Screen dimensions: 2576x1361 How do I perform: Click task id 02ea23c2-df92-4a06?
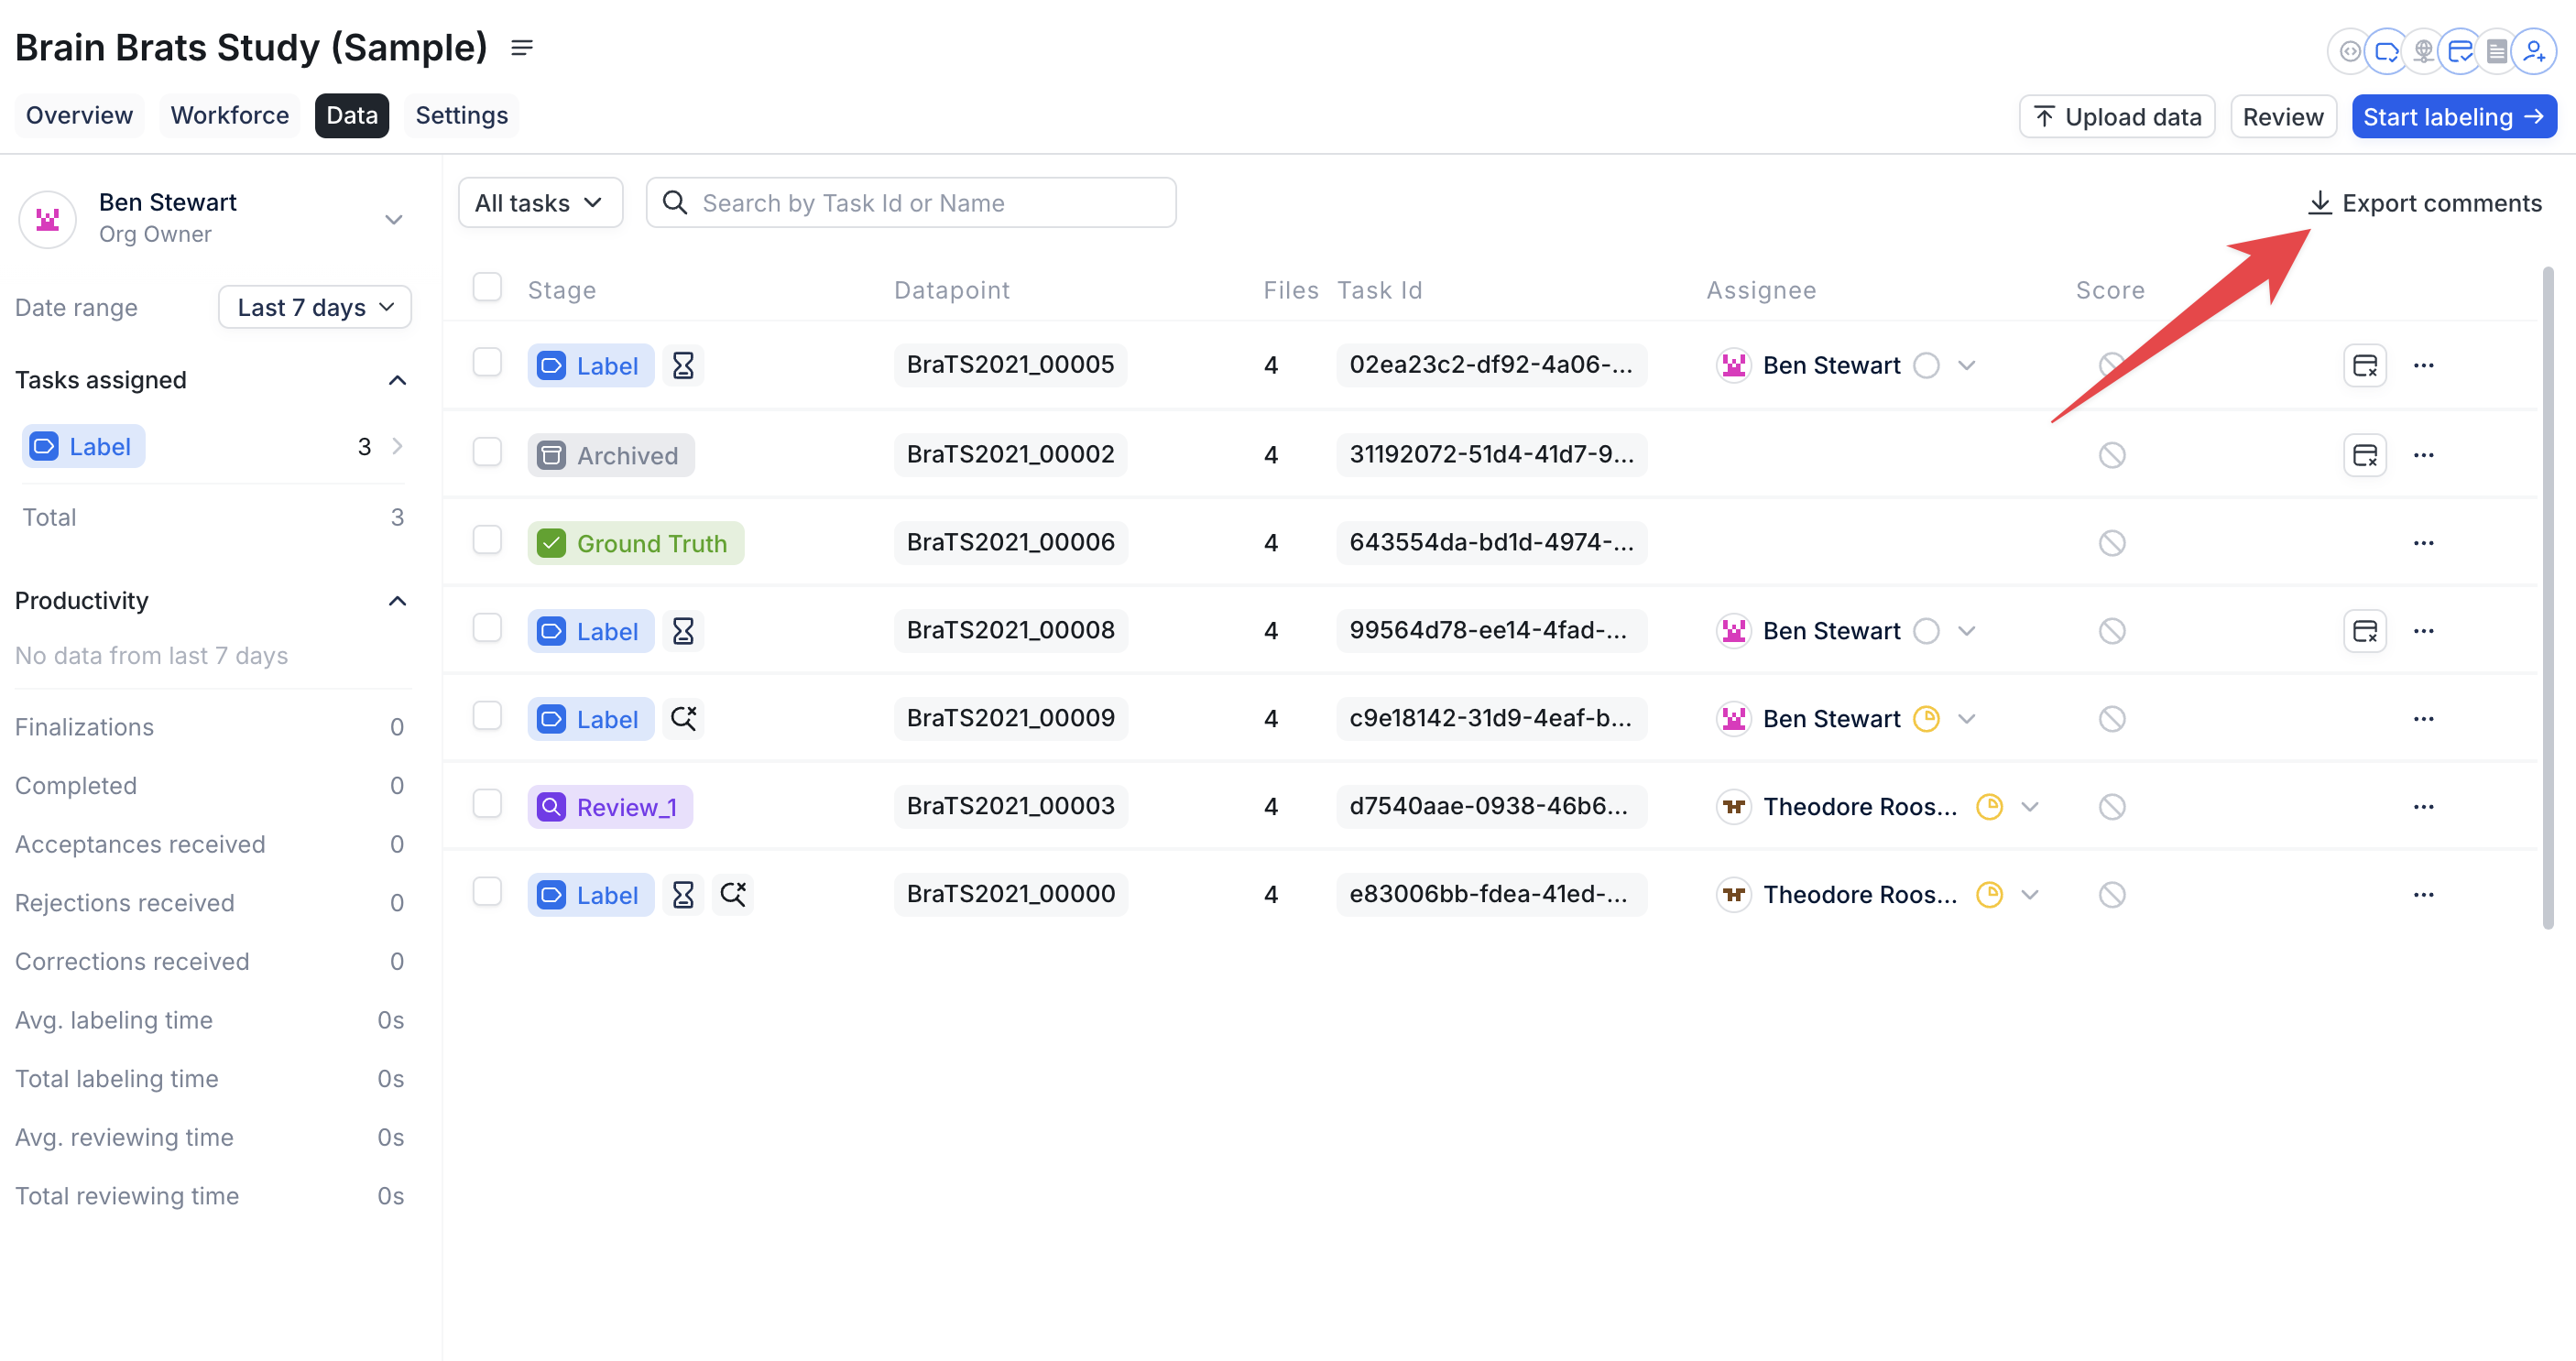pyautogui.click(x=1491, y=365)
